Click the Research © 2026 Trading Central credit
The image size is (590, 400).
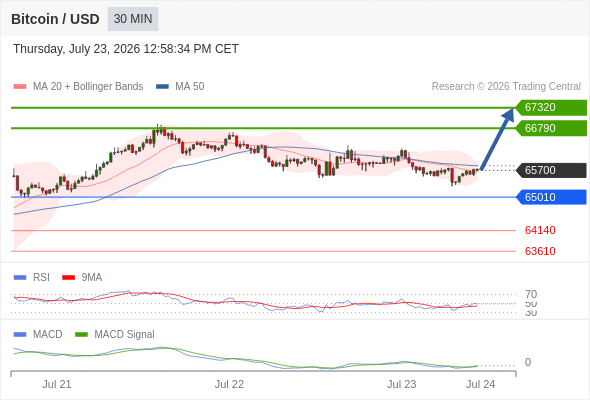(x=506, y=87)
